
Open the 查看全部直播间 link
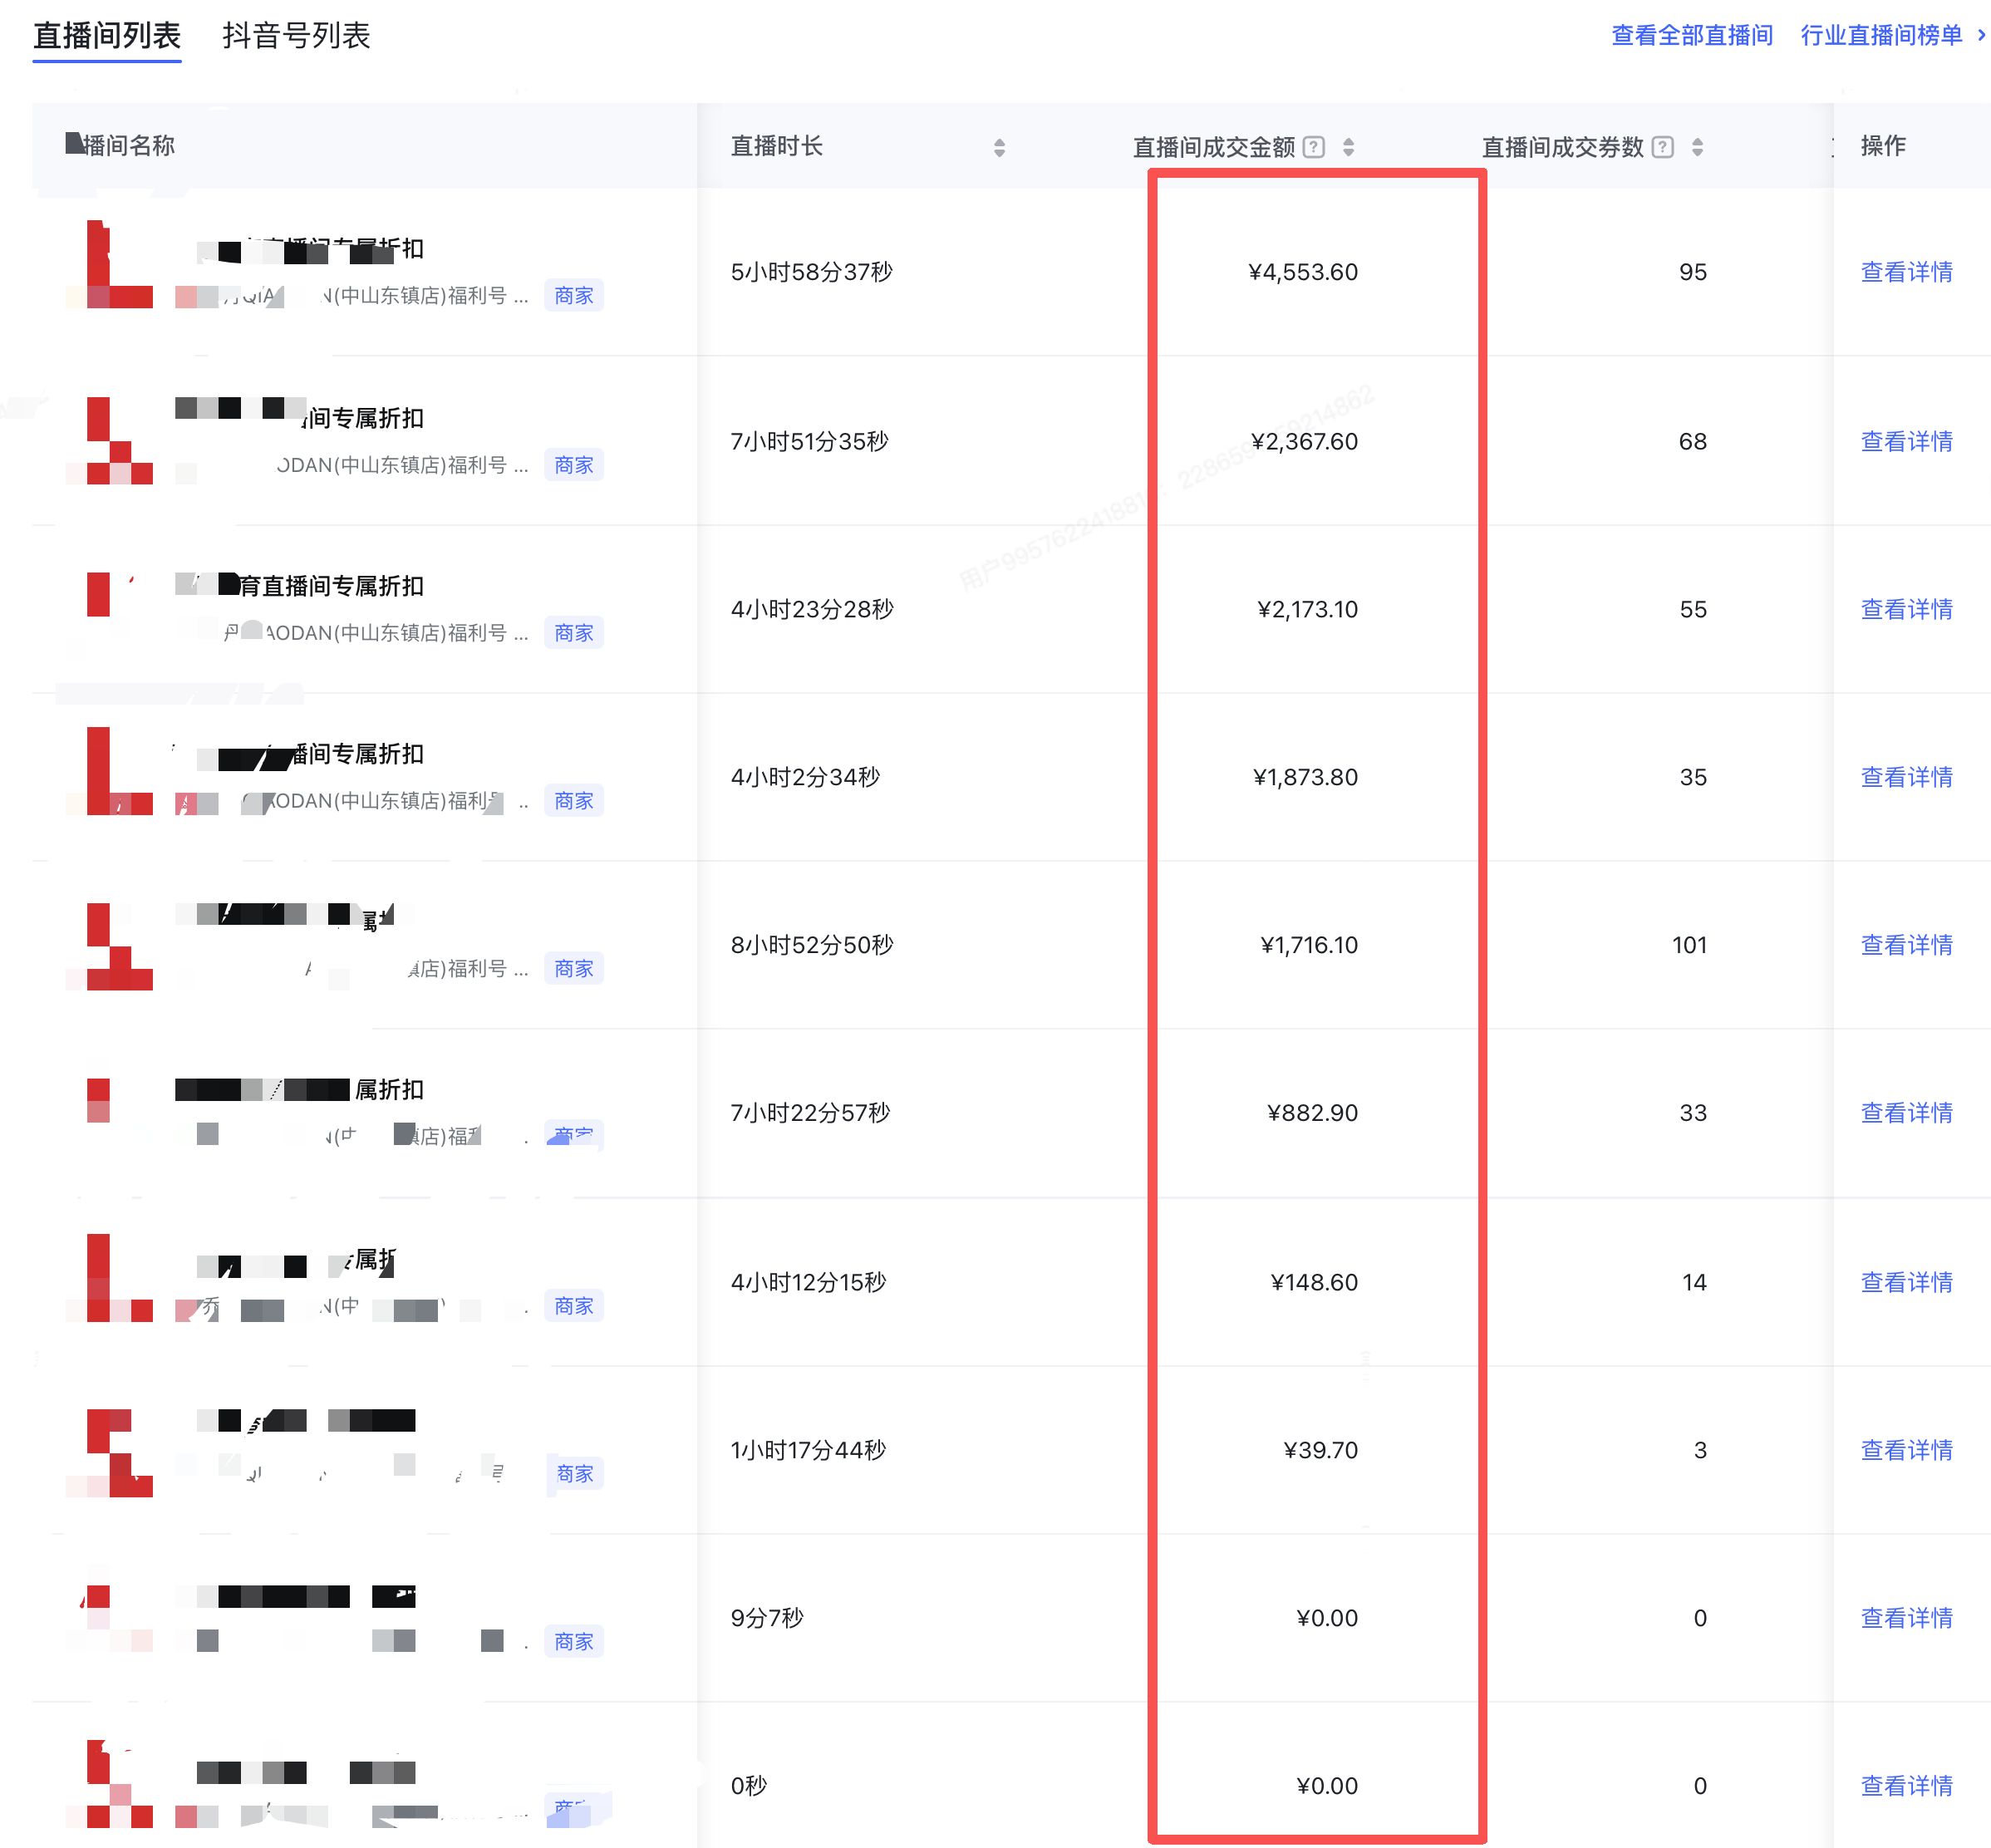(1691, 35)
